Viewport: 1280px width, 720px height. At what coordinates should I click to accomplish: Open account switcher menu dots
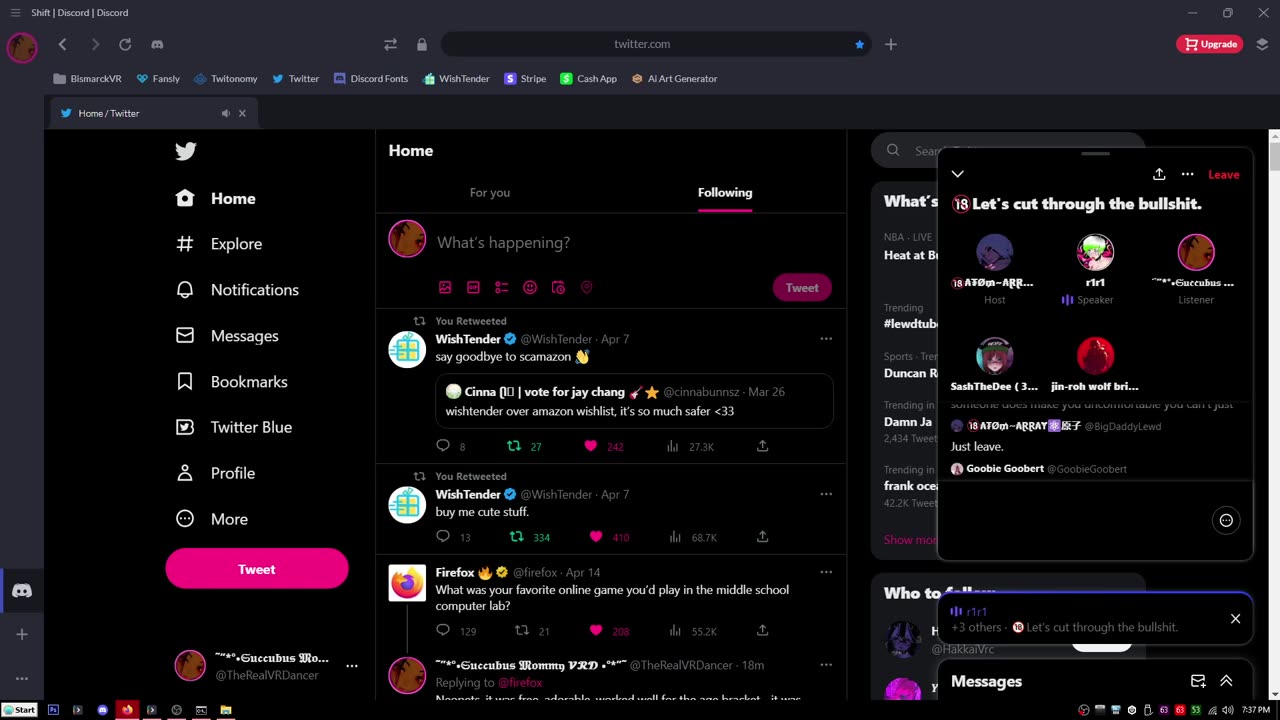(352, 665)
